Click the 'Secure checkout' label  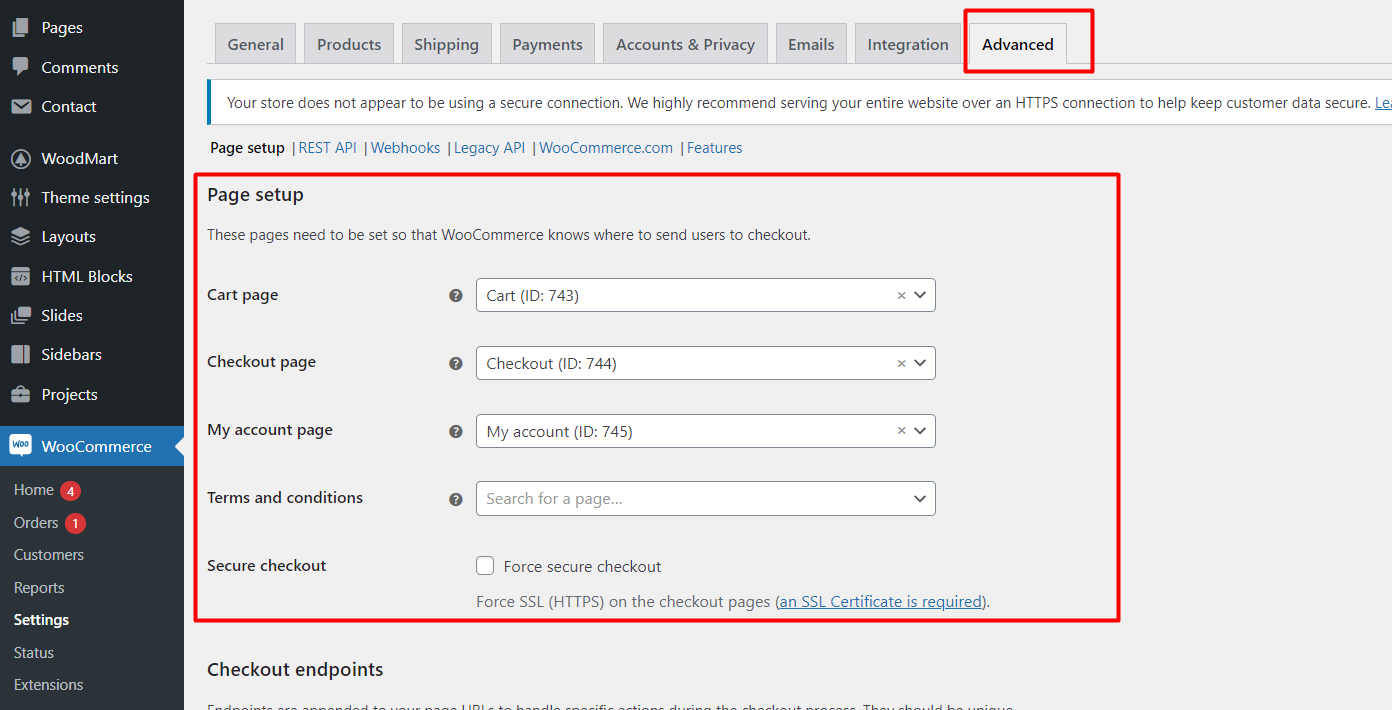(267, 565)
